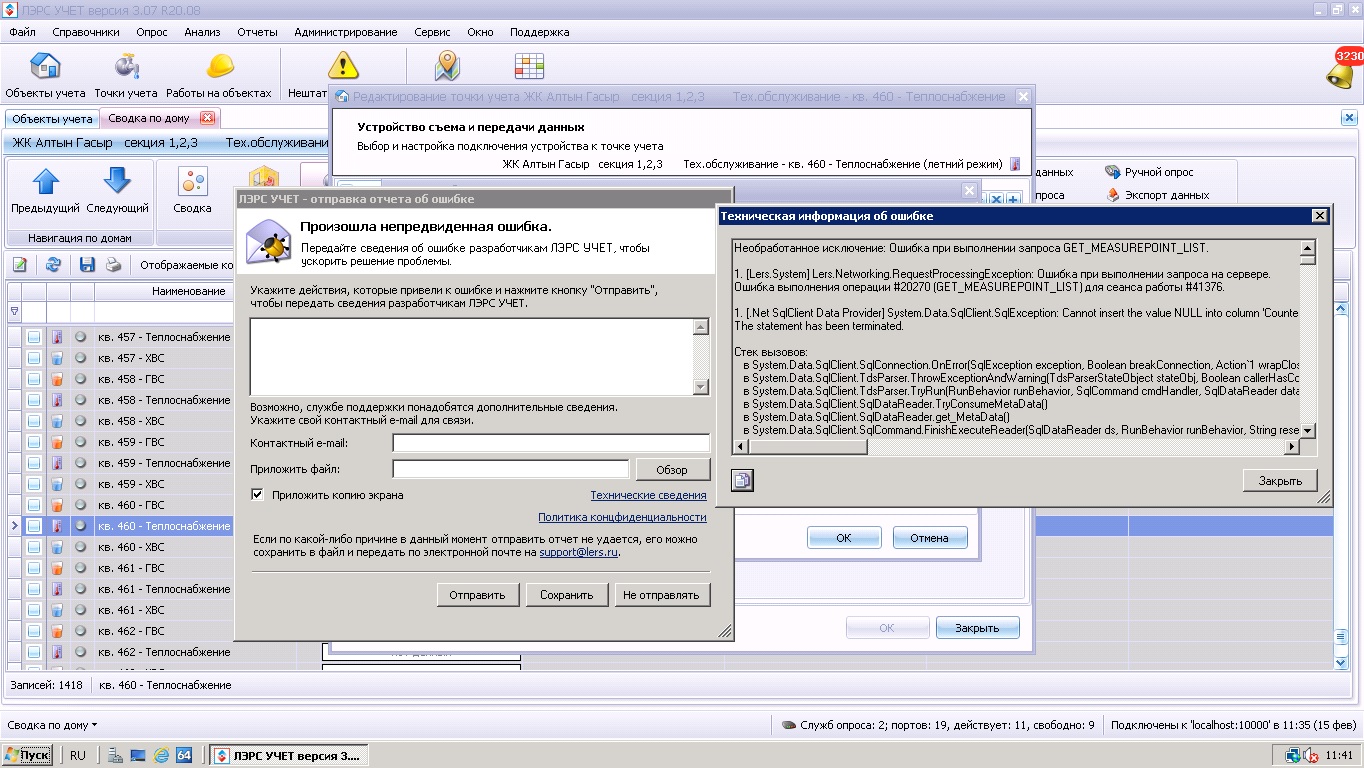1364x768 pixels.
Task: Toggle Приложить копию экрана checkbox
Action: [x=257, y=494]
